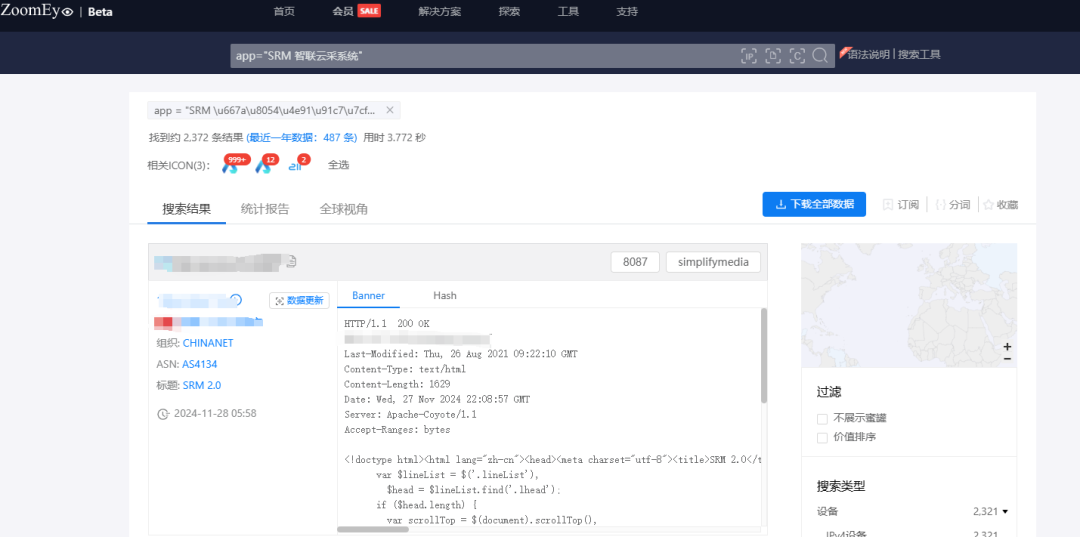Click the magnifier search icon
This screenshot has width=1080, height=537.
coord(820,56)
